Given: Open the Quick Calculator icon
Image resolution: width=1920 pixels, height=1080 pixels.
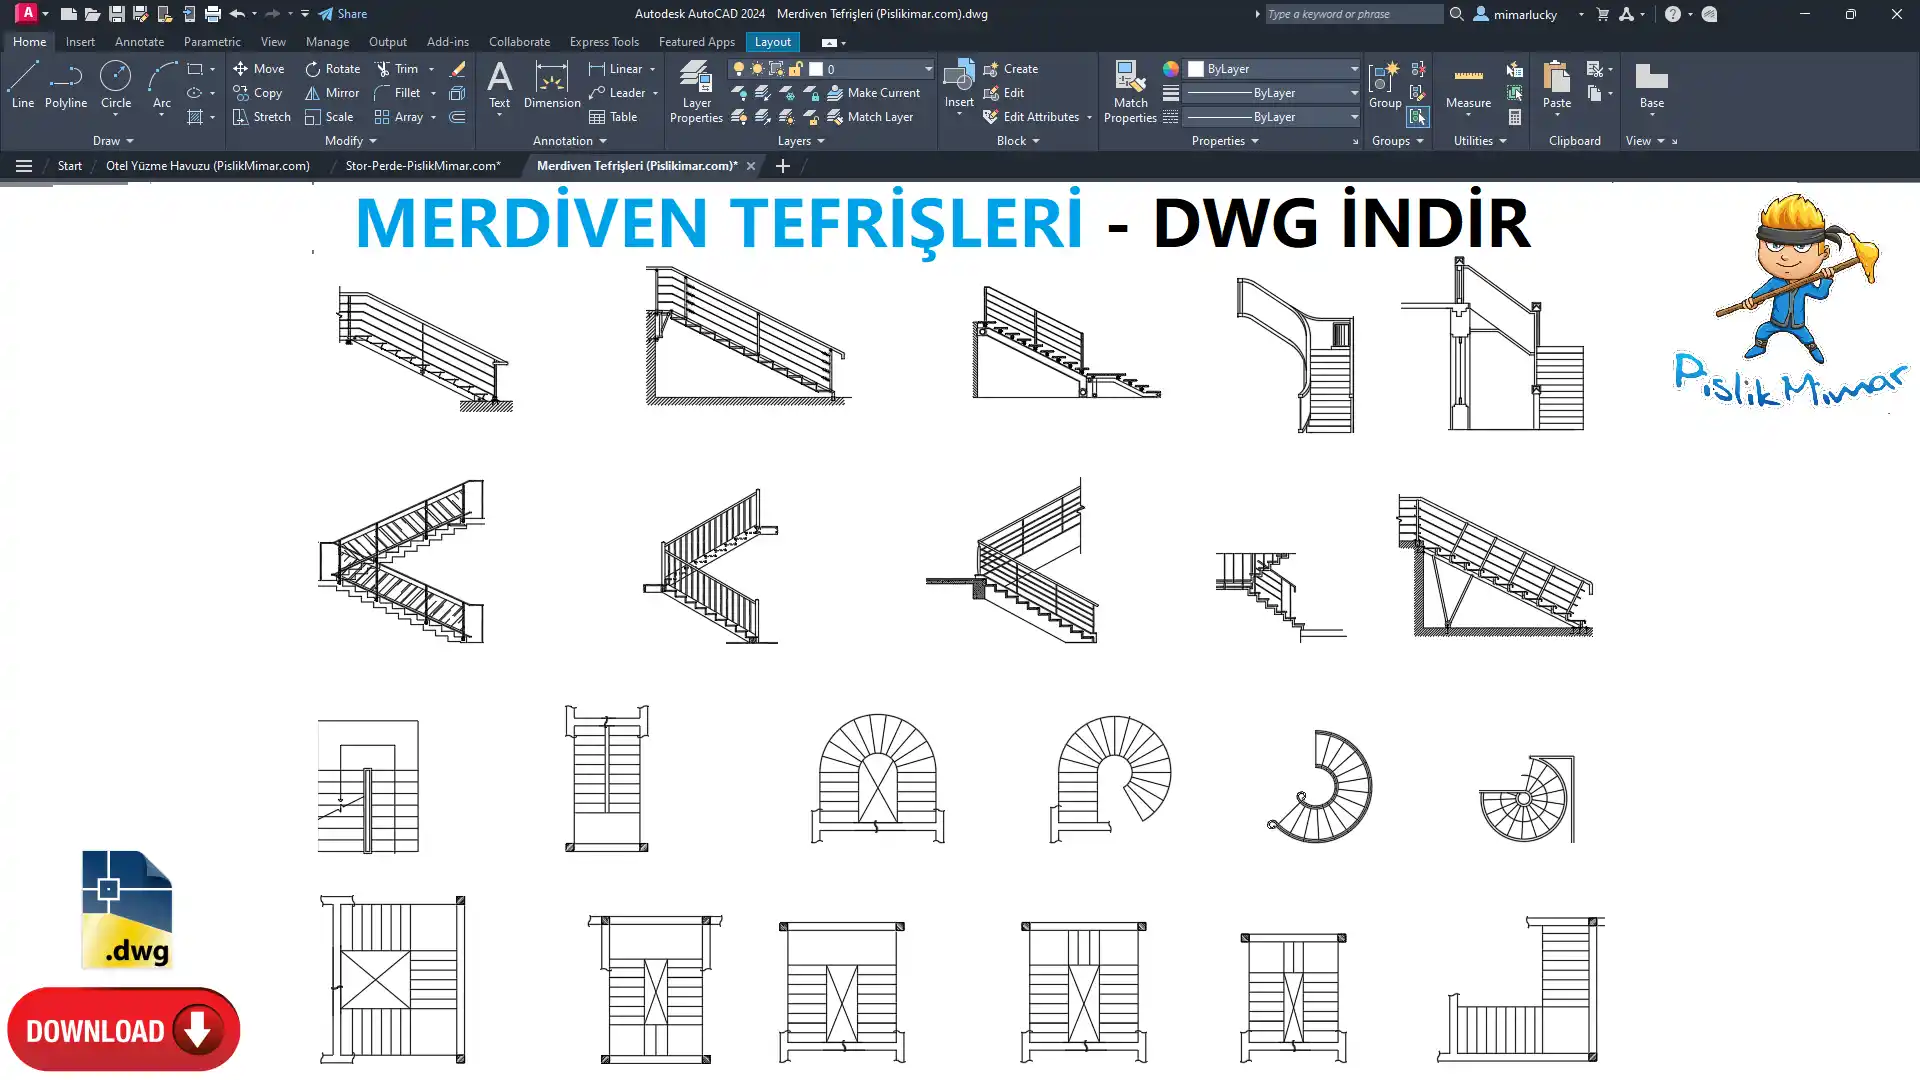Looking at the screenshot, I should 1515,117.
